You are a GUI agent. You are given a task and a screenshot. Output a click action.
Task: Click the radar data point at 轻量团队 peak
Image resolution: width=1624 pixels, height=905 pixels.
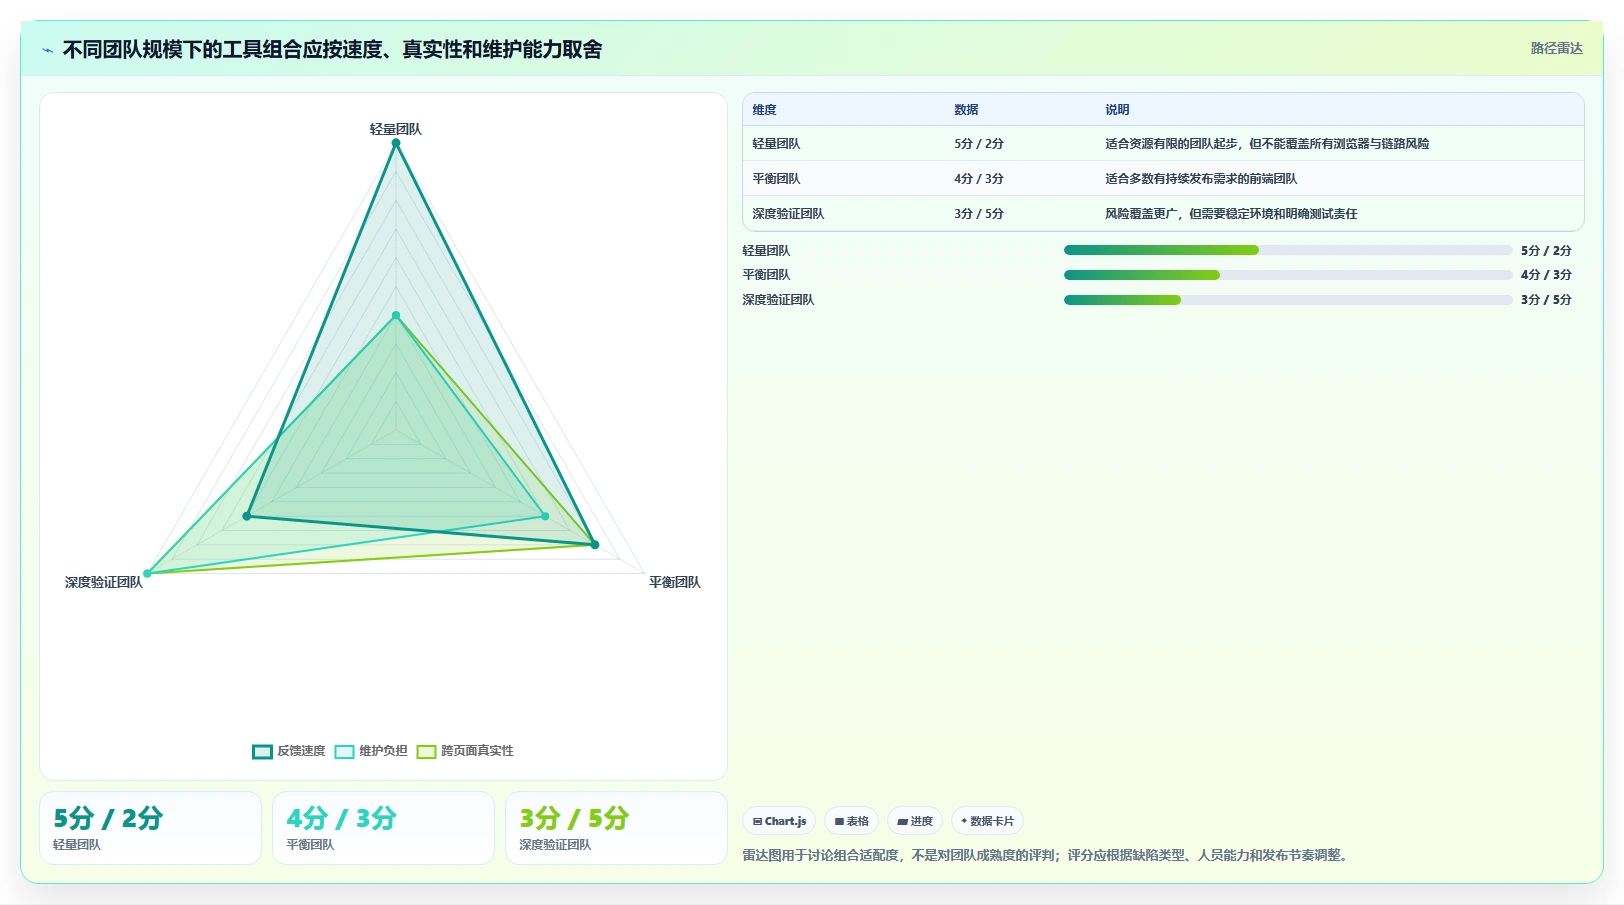coord(396,143)
